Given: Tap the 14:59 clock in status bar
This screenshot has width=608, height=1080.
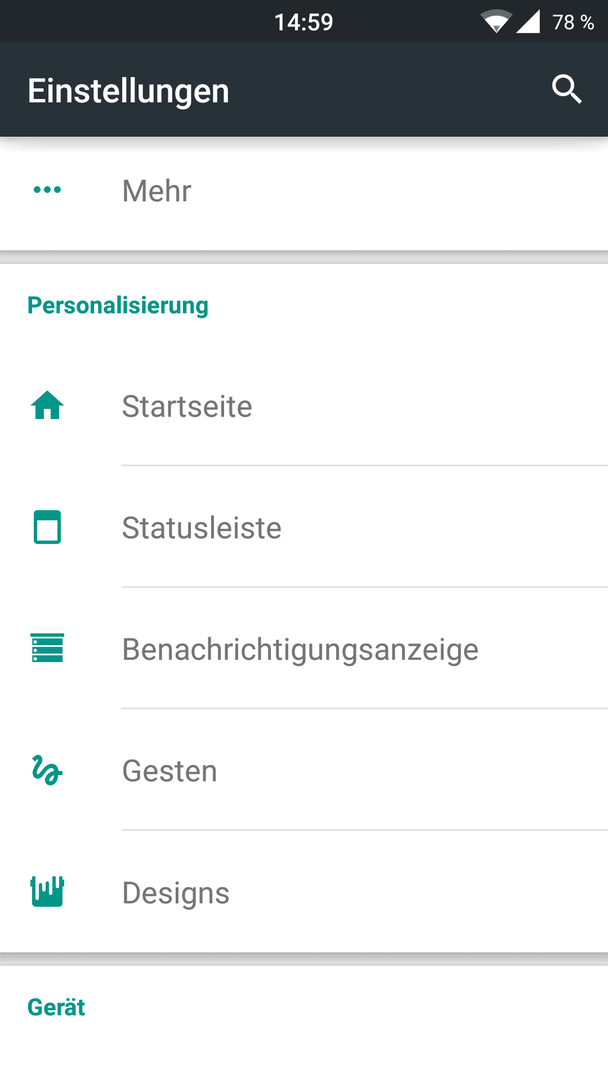Looking at the screenshot, I should tap(304, 22).
